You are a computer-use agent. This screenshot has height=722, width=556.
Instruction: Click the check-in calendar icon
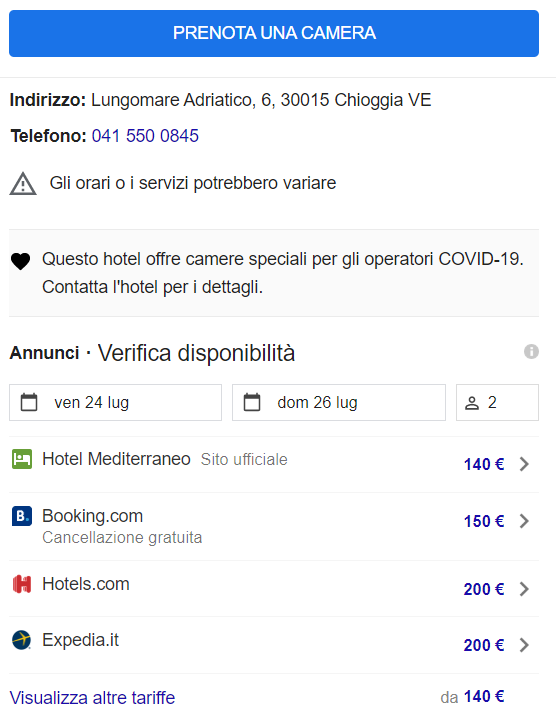[29, 402]
